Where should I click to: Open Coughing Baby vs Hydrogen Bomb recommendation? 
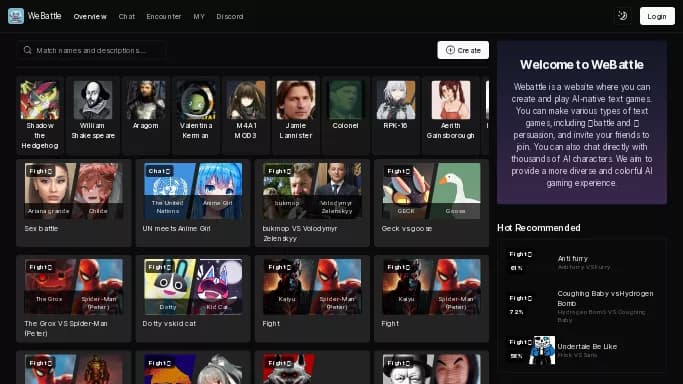point(582,306)
